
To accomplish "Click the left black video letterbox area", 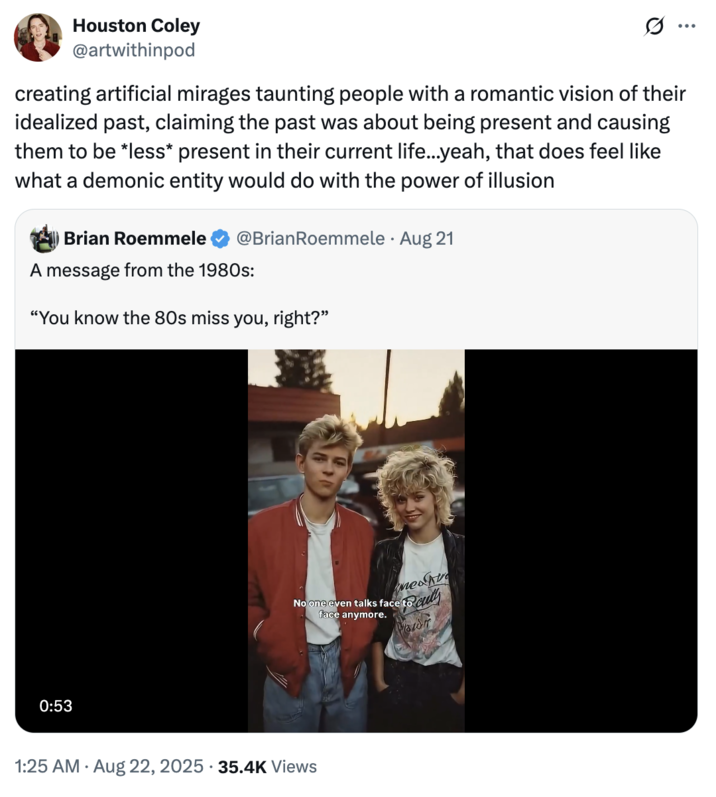I will point(132,540).
